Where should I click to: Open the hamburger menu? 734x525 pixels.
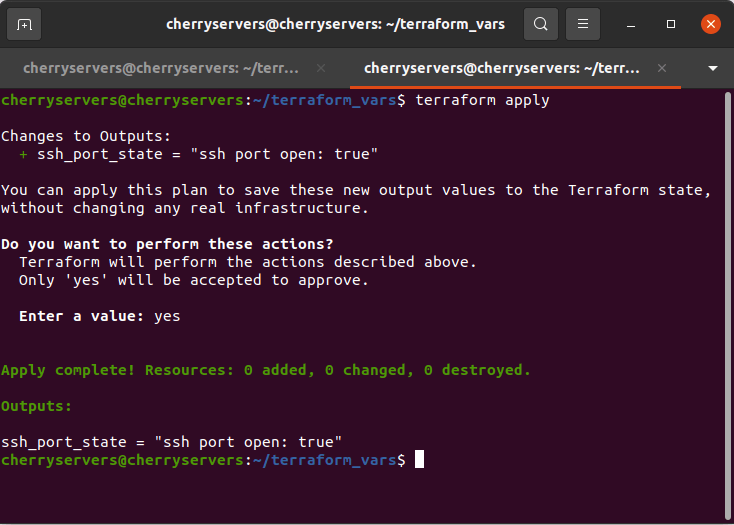(584, 24)
